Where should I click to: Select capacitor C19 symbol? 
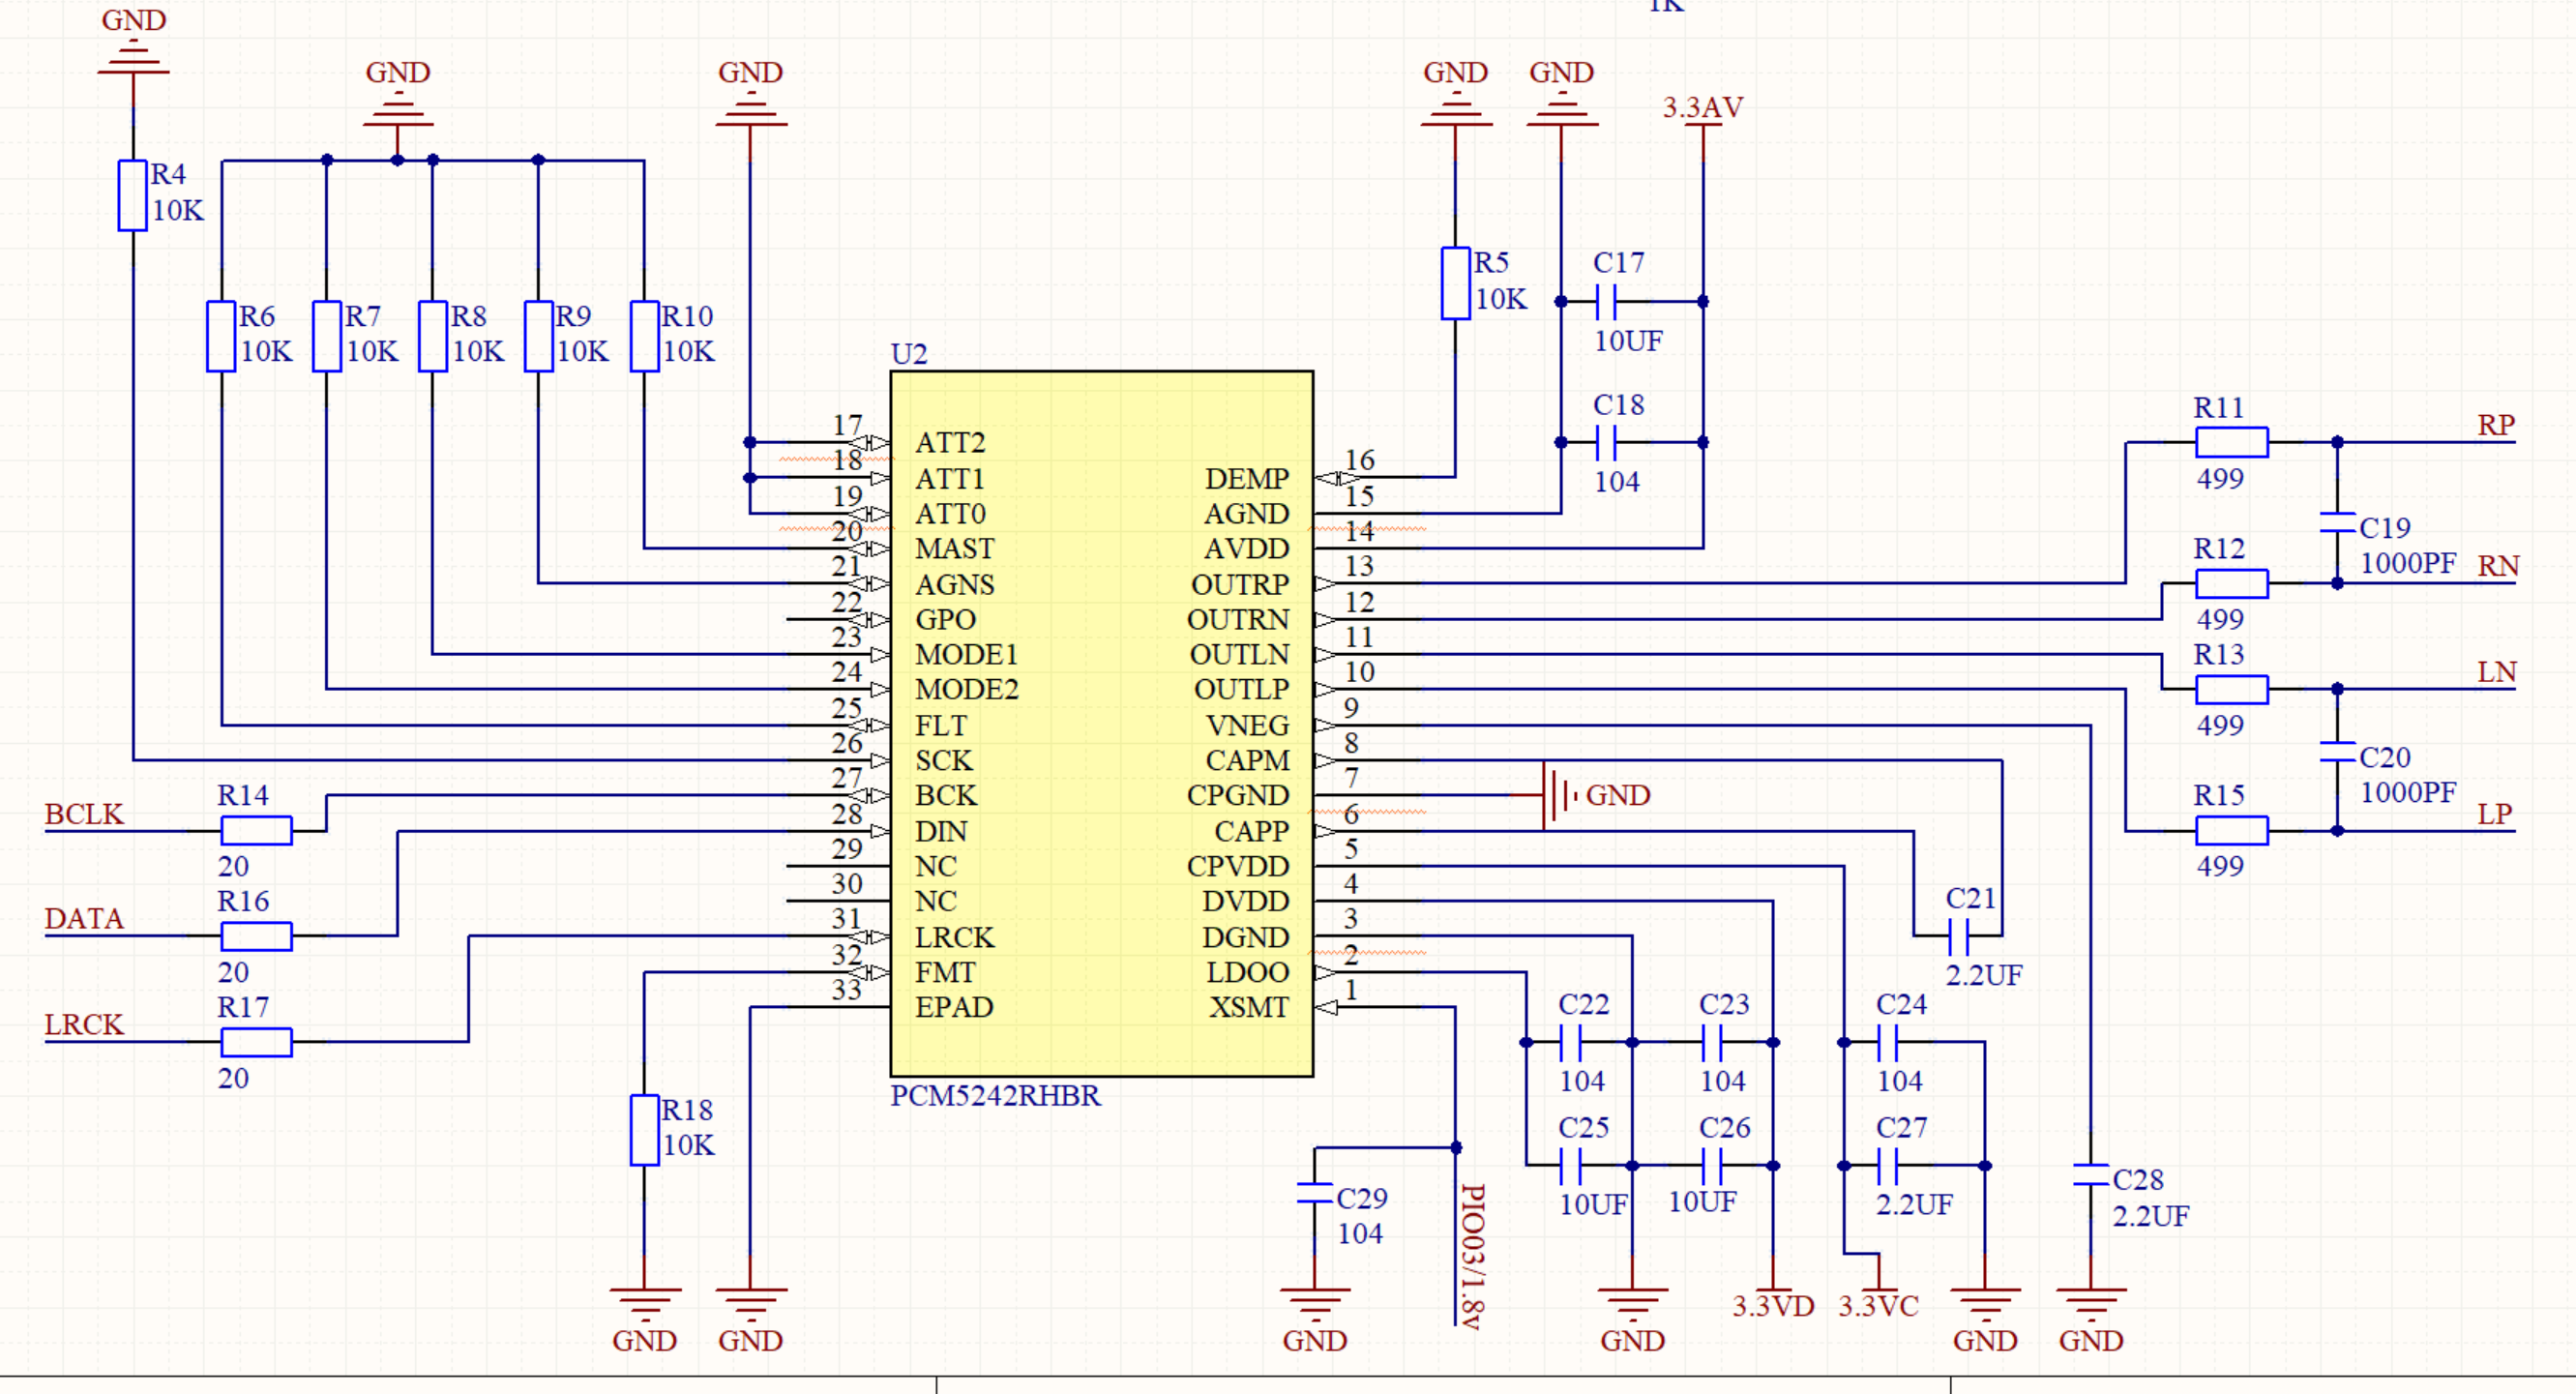point(2337,522)
